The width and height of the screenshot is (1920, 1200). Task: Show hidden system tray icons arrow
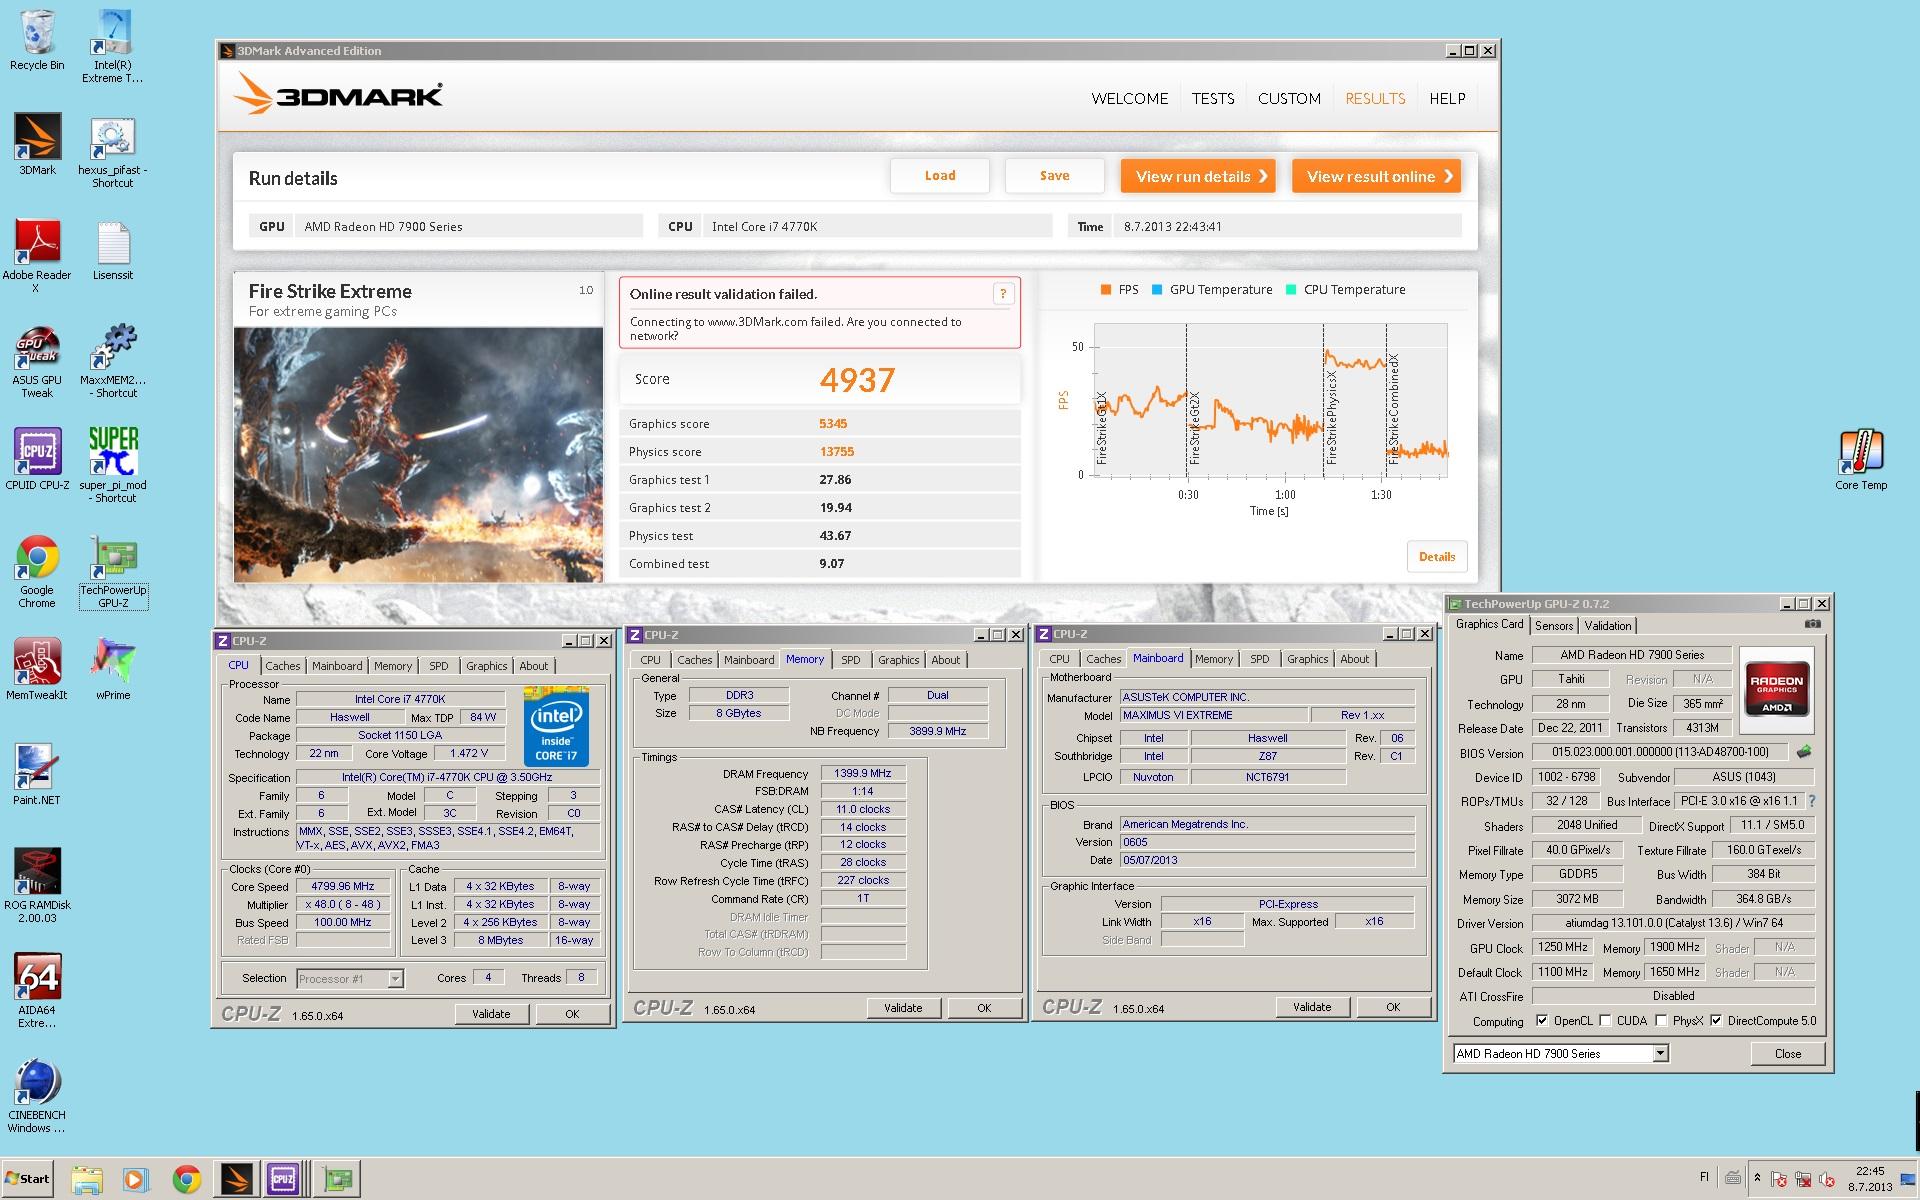1757,1178
